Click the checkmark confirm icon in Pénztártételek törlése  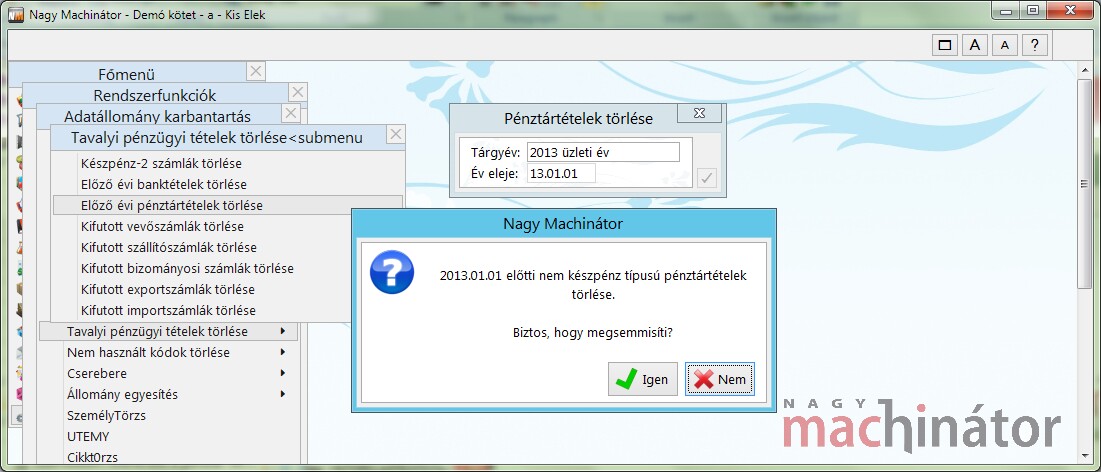(707, 178)
